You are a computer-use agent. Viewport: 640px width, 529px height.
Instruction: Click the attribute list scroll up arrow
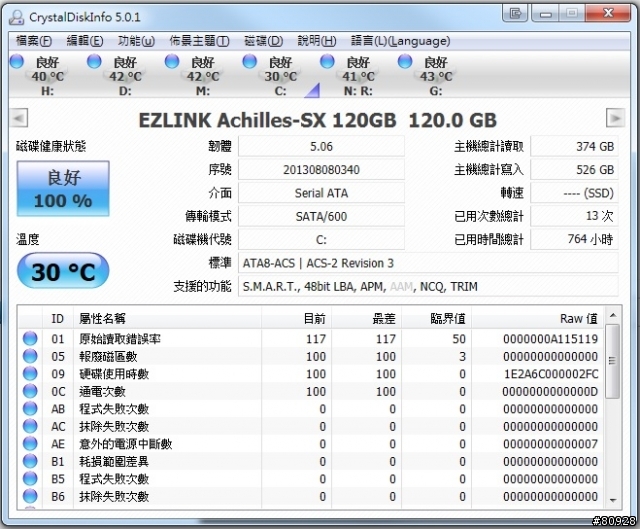click(613, 315)
